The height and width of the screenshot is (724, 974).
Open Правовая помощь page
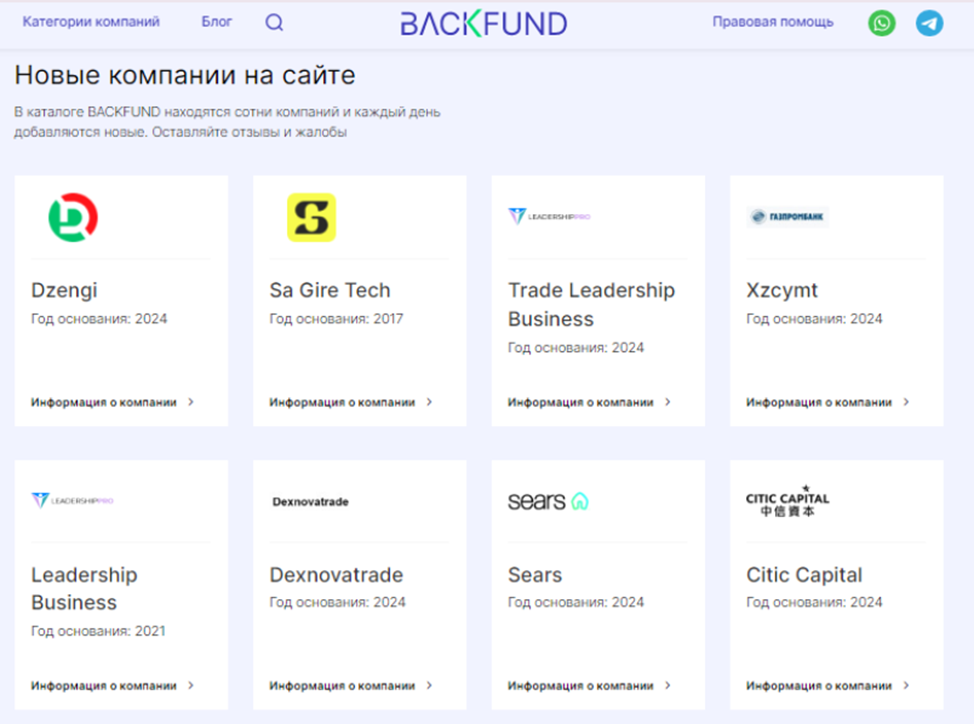[x=773, y=22]
